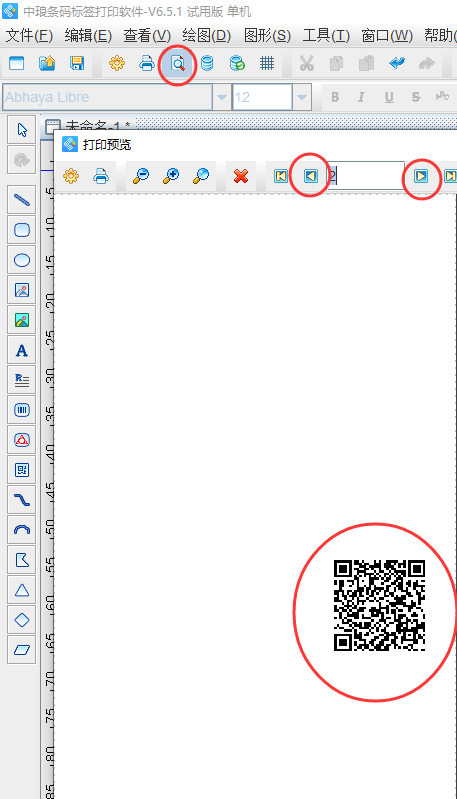The height and width of the screenshot is (799, 457).
Task: Select the barcode drawing tool
Action: click(21, 410)
